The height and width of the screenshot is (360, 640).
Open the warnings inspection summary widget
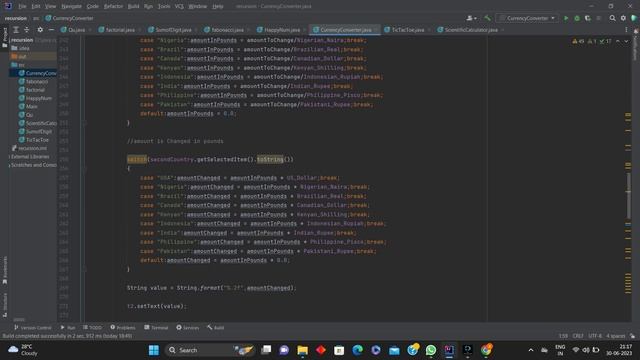[x=591, y=41]
